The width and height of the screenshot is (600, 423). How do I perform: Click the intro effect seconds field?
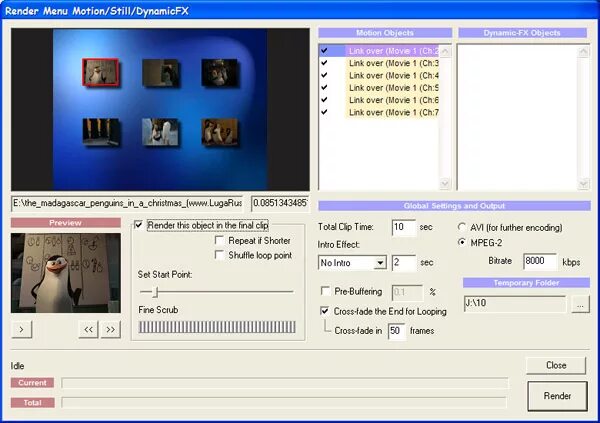pyautogui.click(x=404, y=263)
